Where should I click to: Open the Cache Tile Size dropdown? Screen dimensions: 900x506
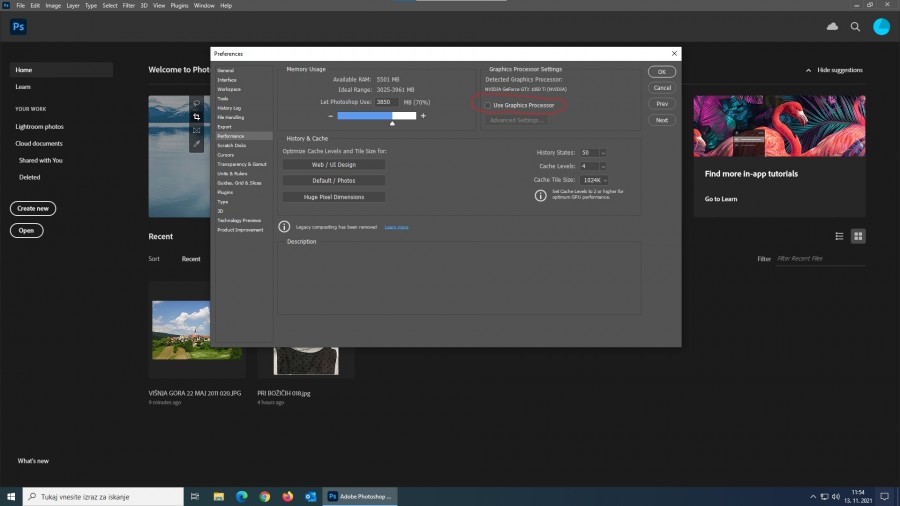(605, 180)
